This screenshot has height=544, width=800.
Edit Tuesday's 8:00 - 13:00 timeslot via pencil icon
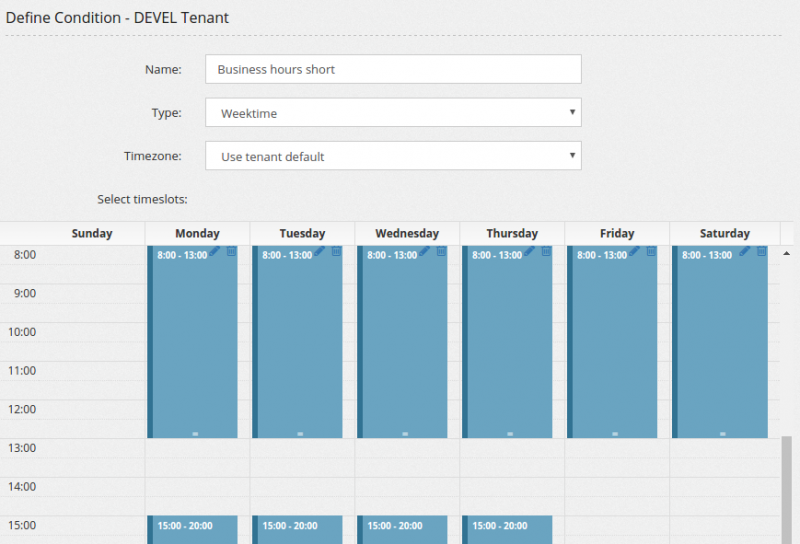[x=320, y=252]
